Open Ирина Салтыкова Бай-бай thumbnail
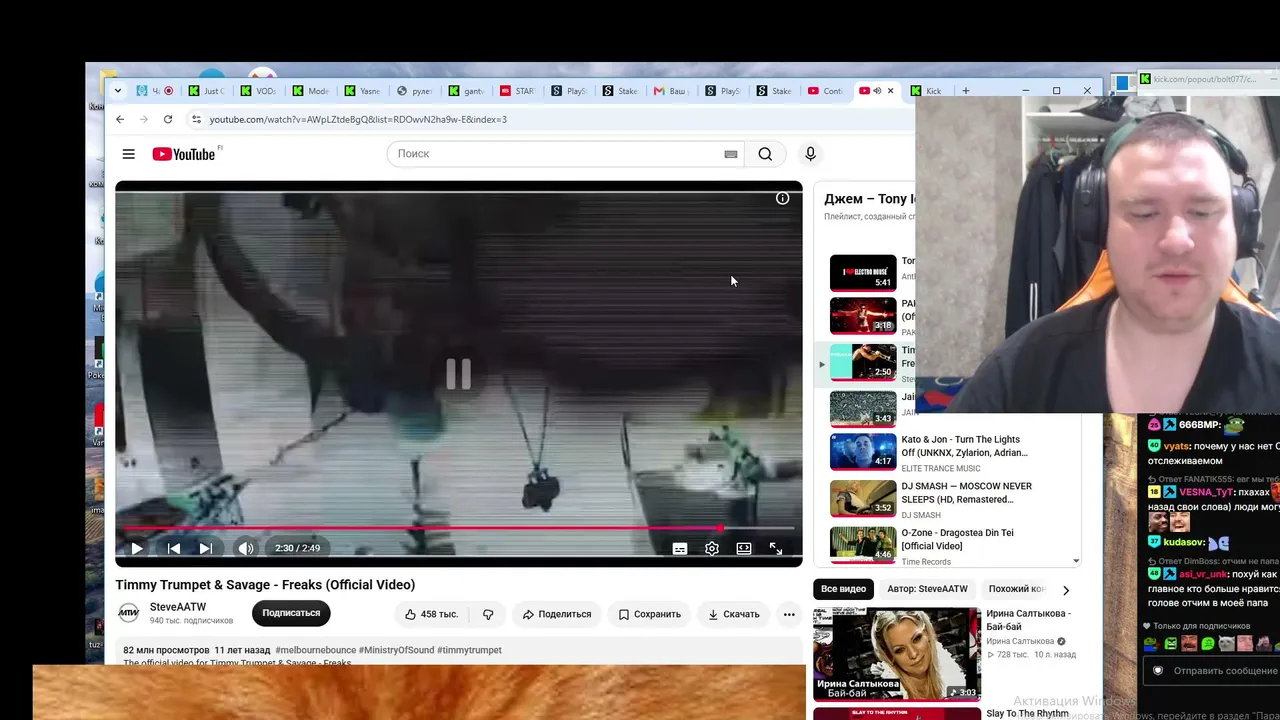The height and width of the screenshot is (720, 1280). tap(897, 654)
